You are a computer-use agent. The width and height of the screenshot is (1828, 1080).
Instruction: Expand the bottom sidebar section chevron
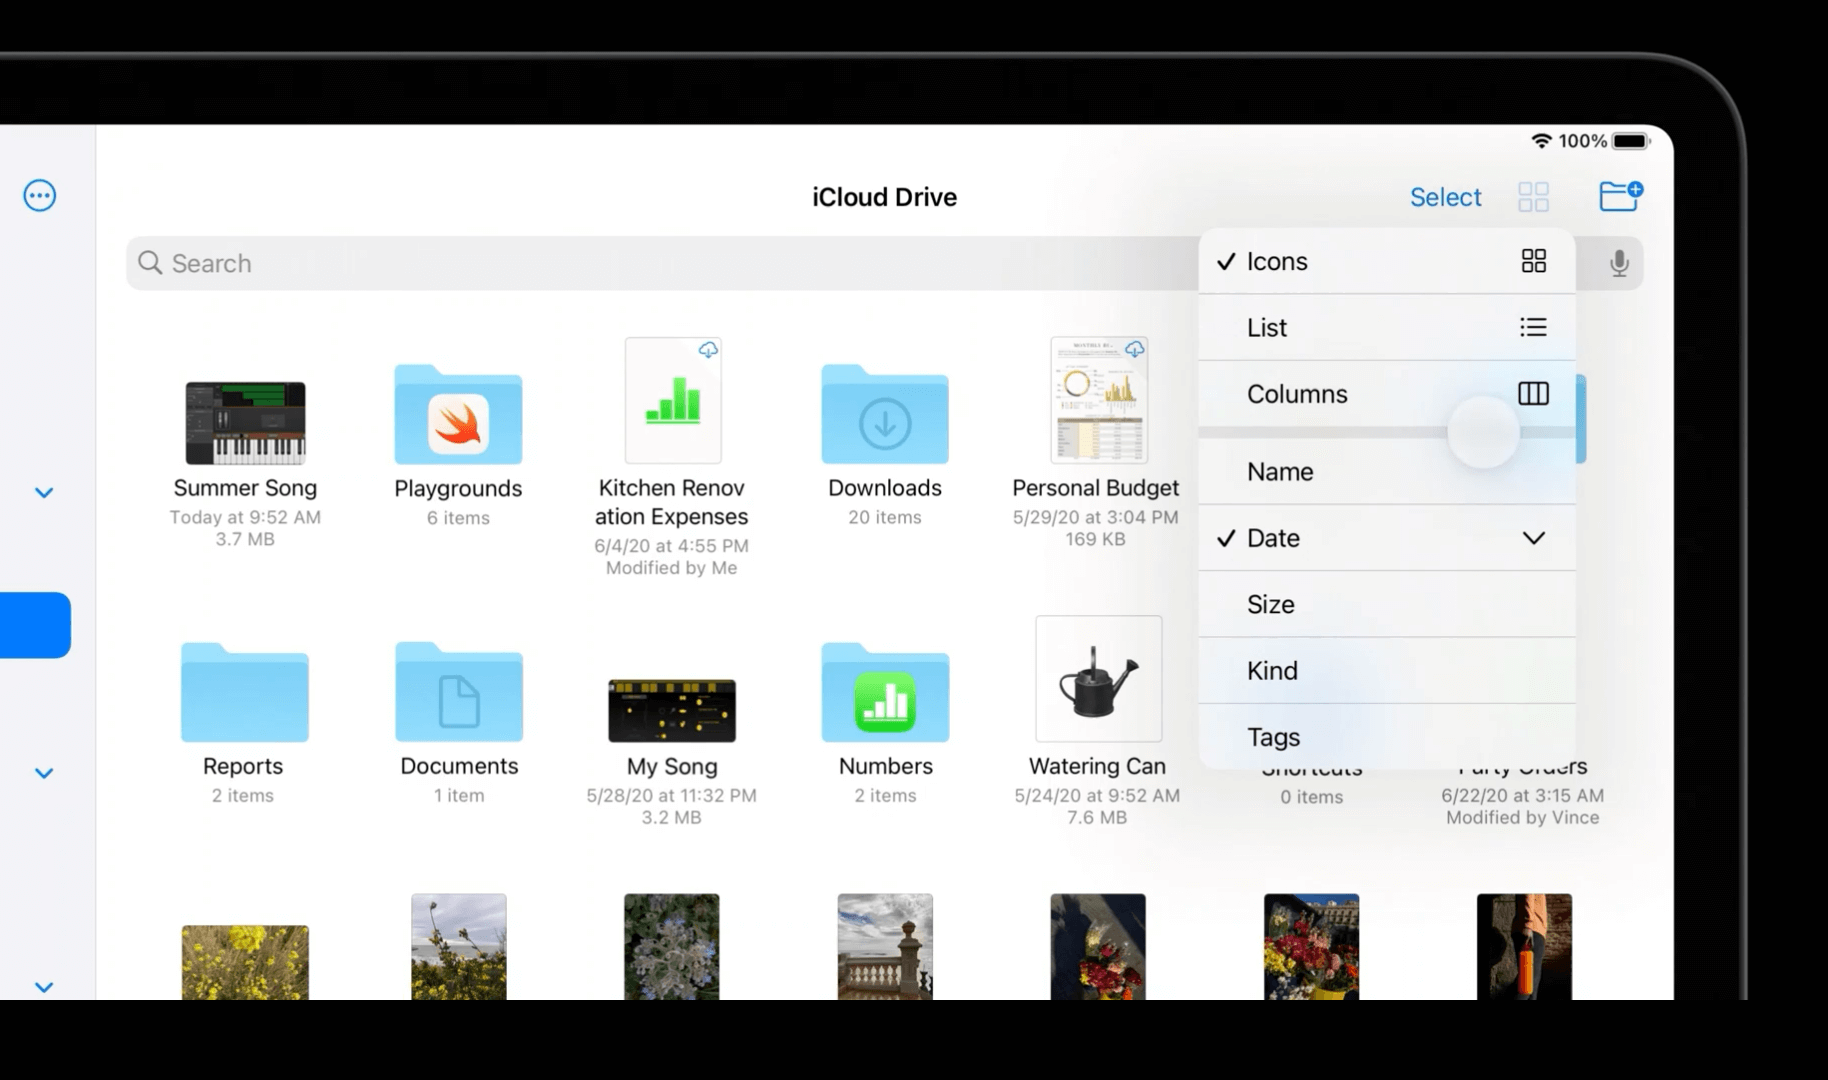44,988
